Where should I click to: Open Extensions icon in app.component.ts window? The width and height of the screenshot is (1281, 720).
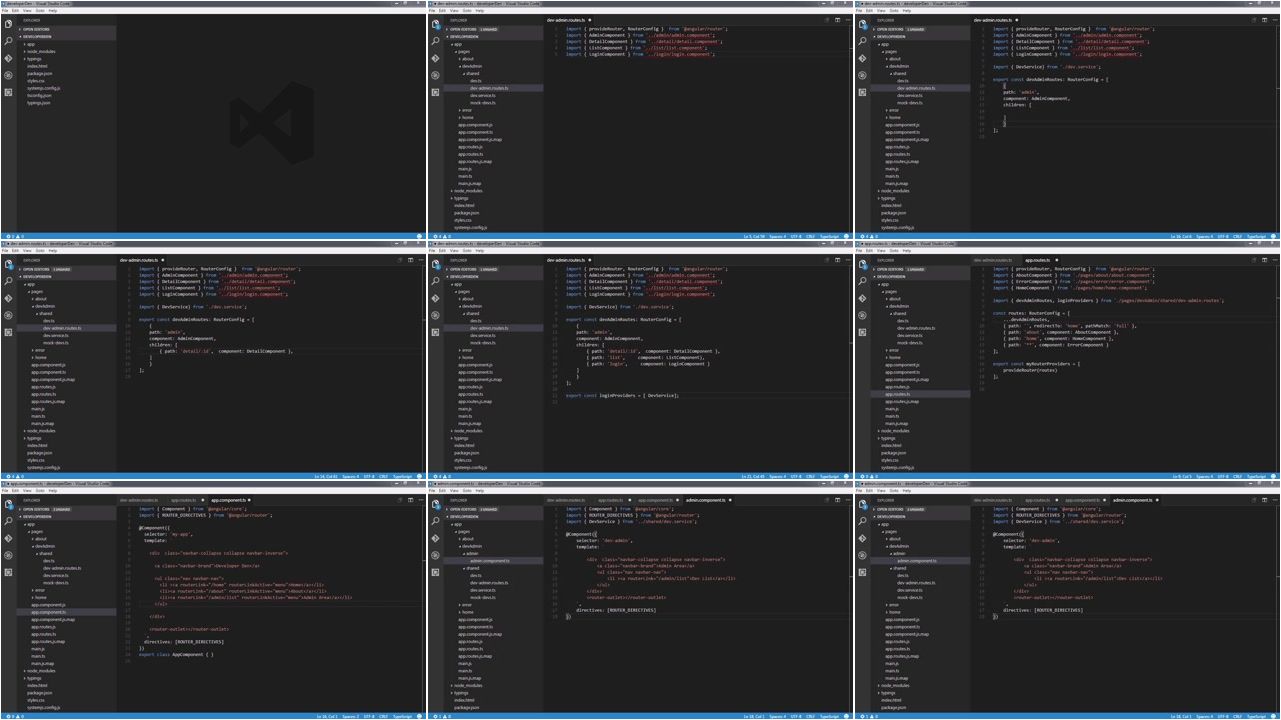tap(8, 572)
